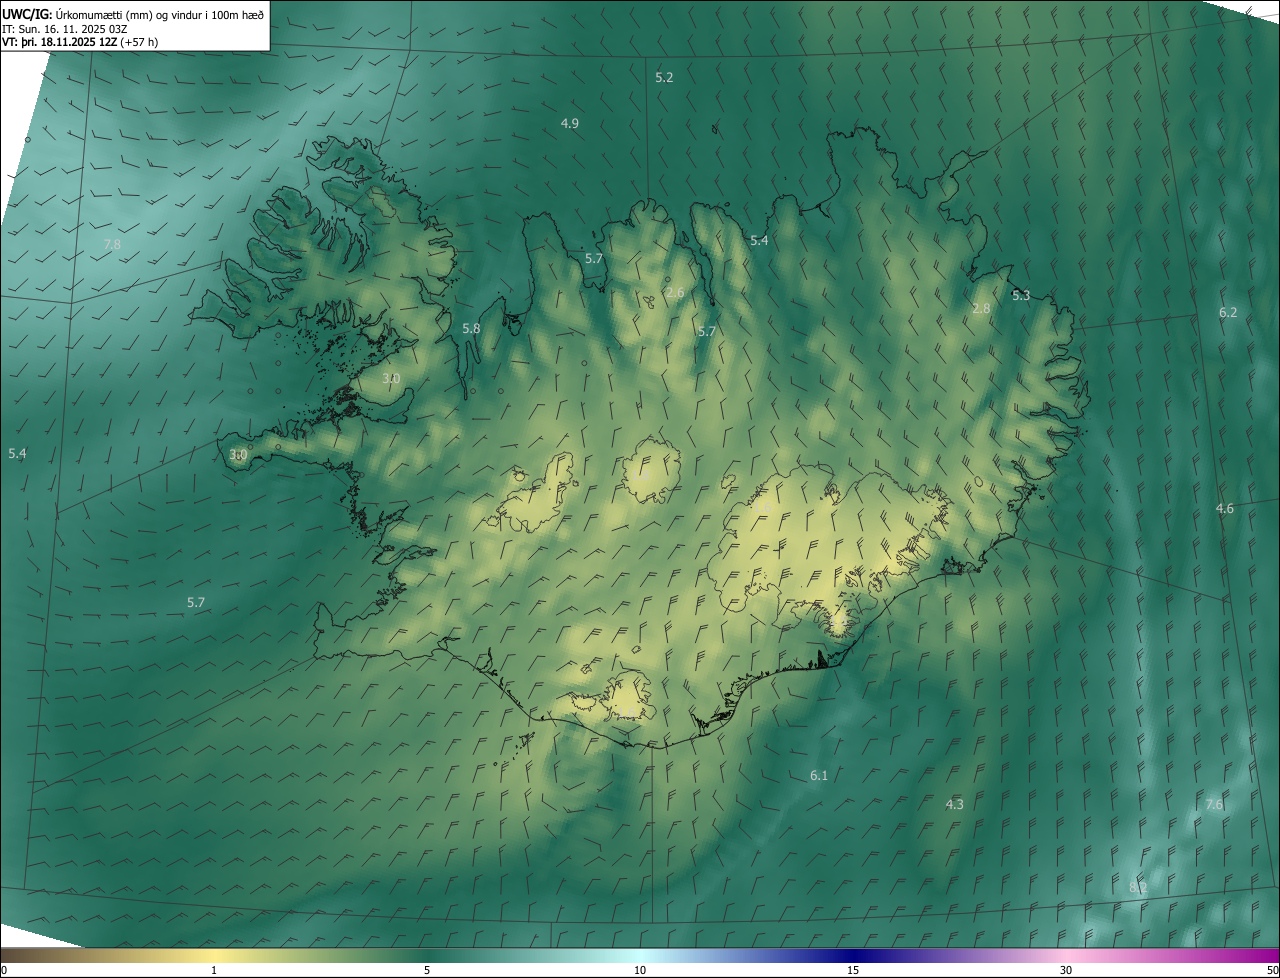Select the "4.6" map value

click(1225, 509)
